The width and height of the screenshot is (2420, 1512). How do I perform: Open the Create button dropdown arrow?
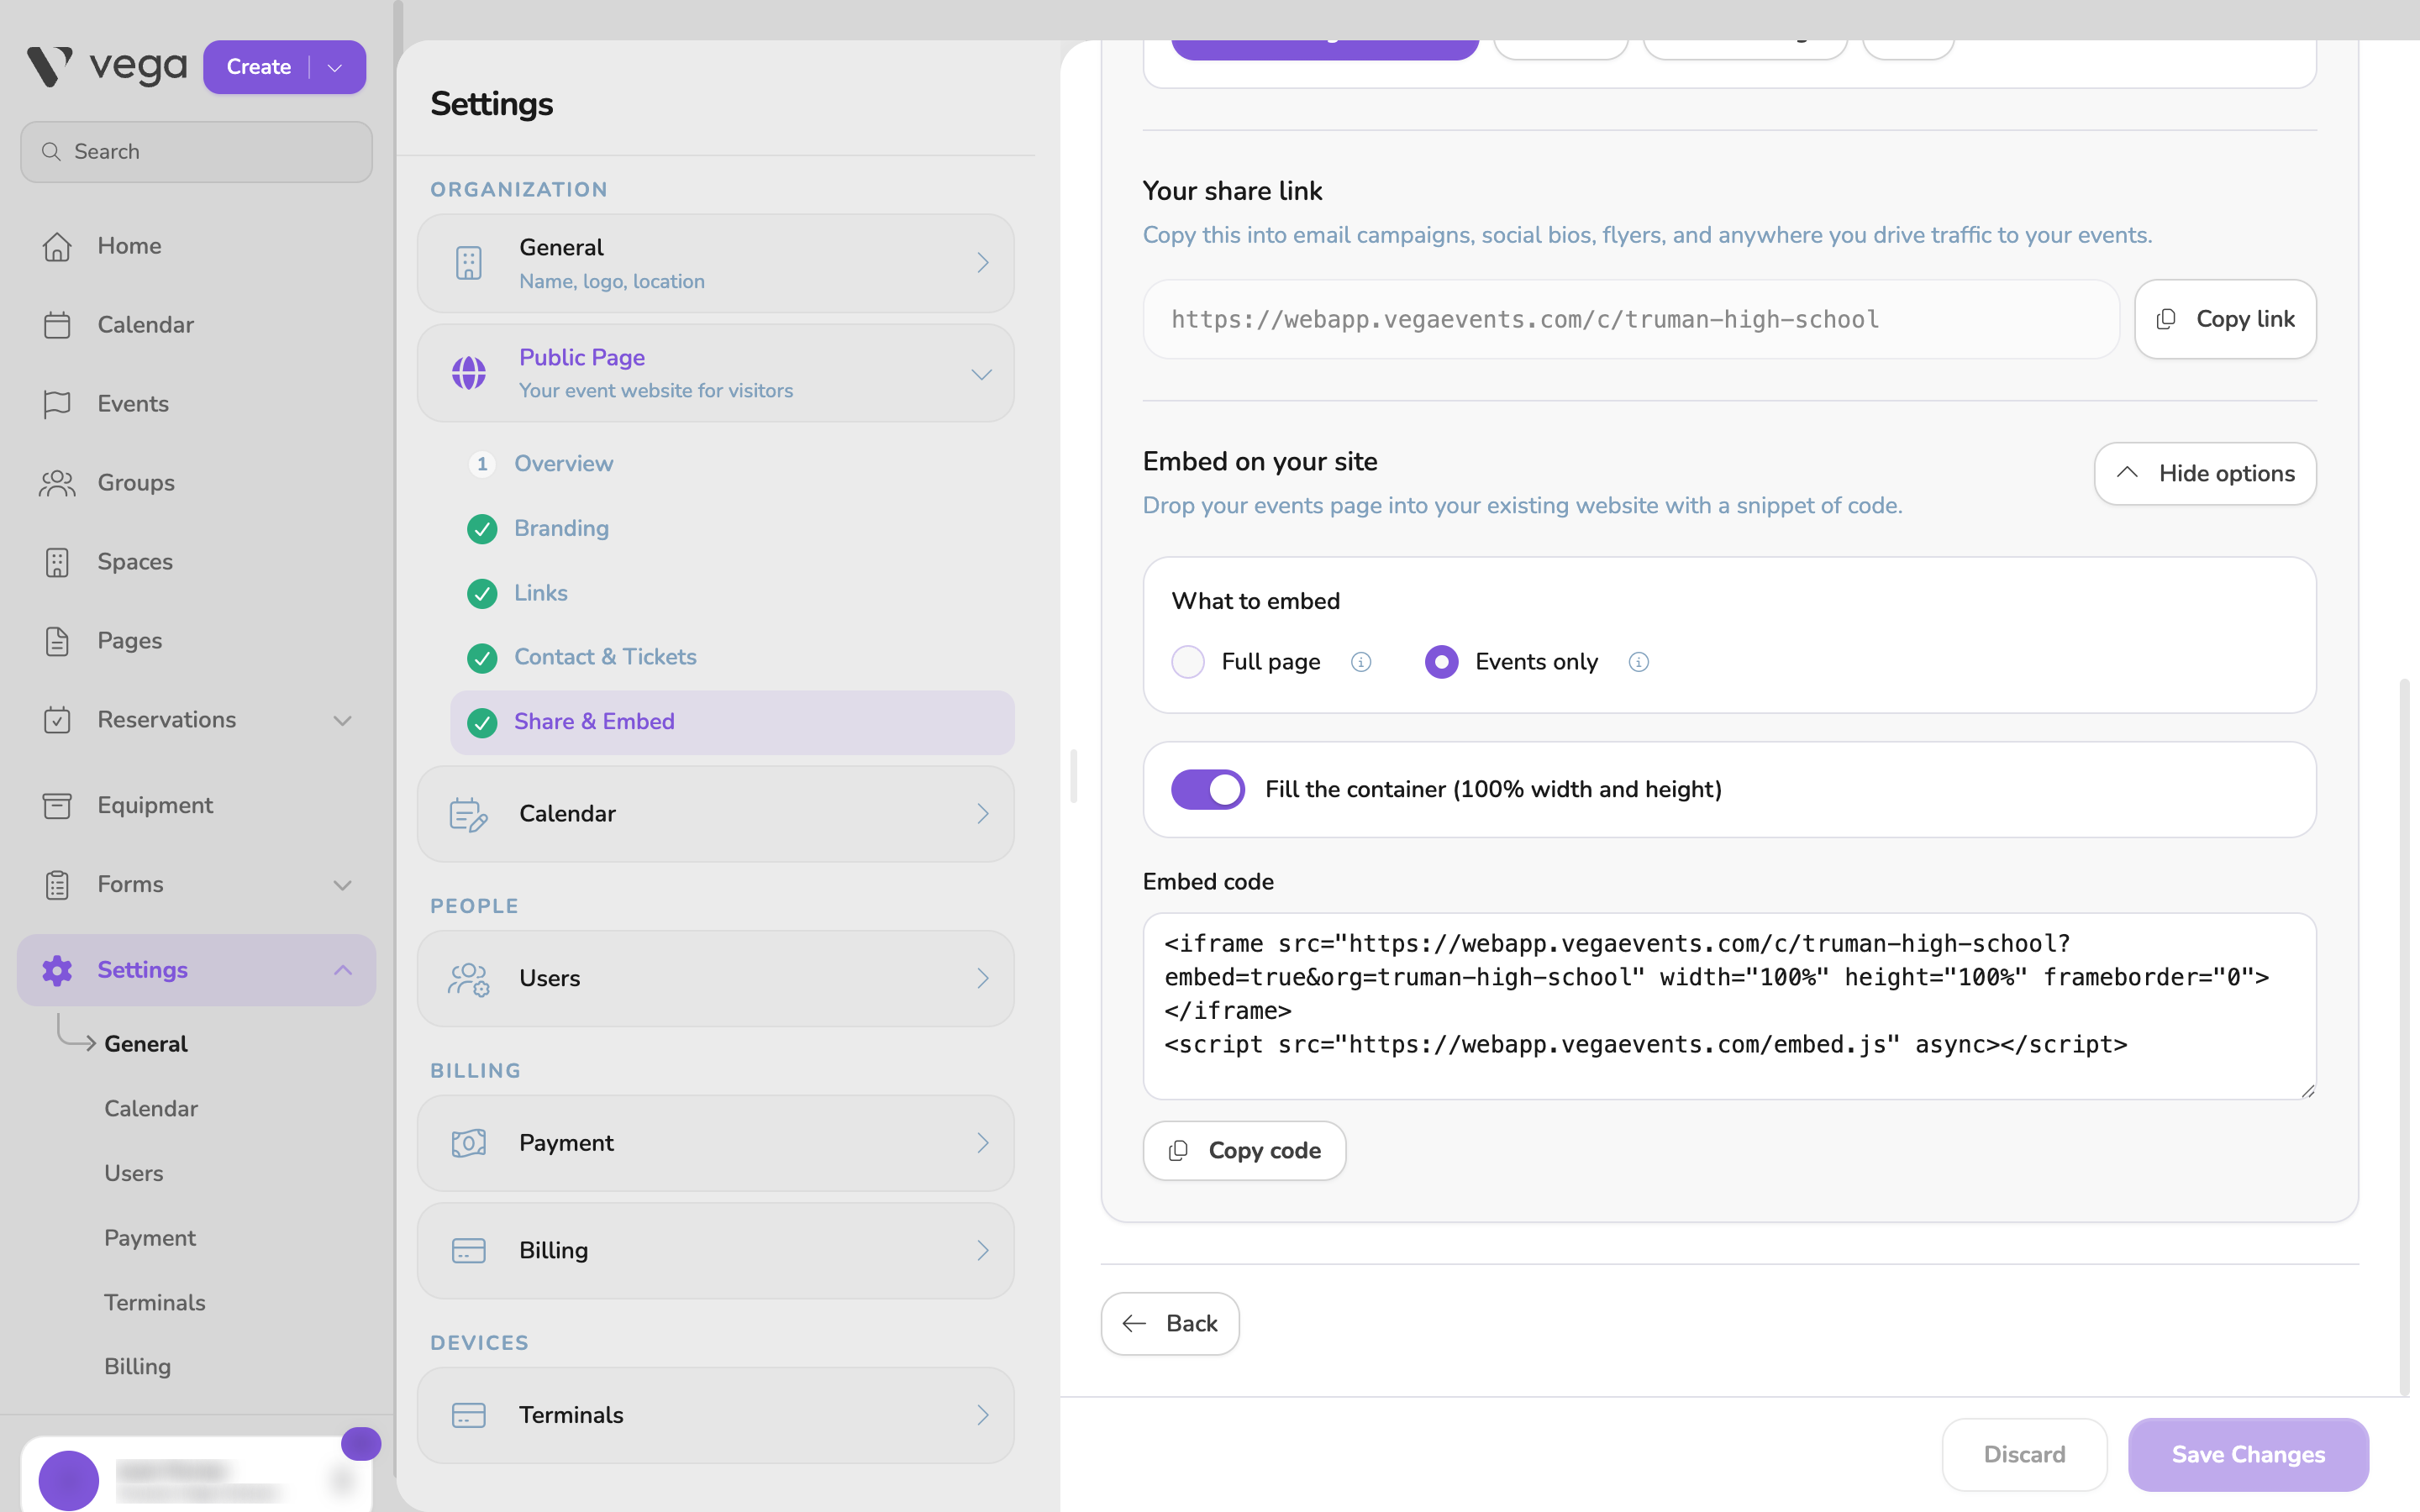[335, 67]
